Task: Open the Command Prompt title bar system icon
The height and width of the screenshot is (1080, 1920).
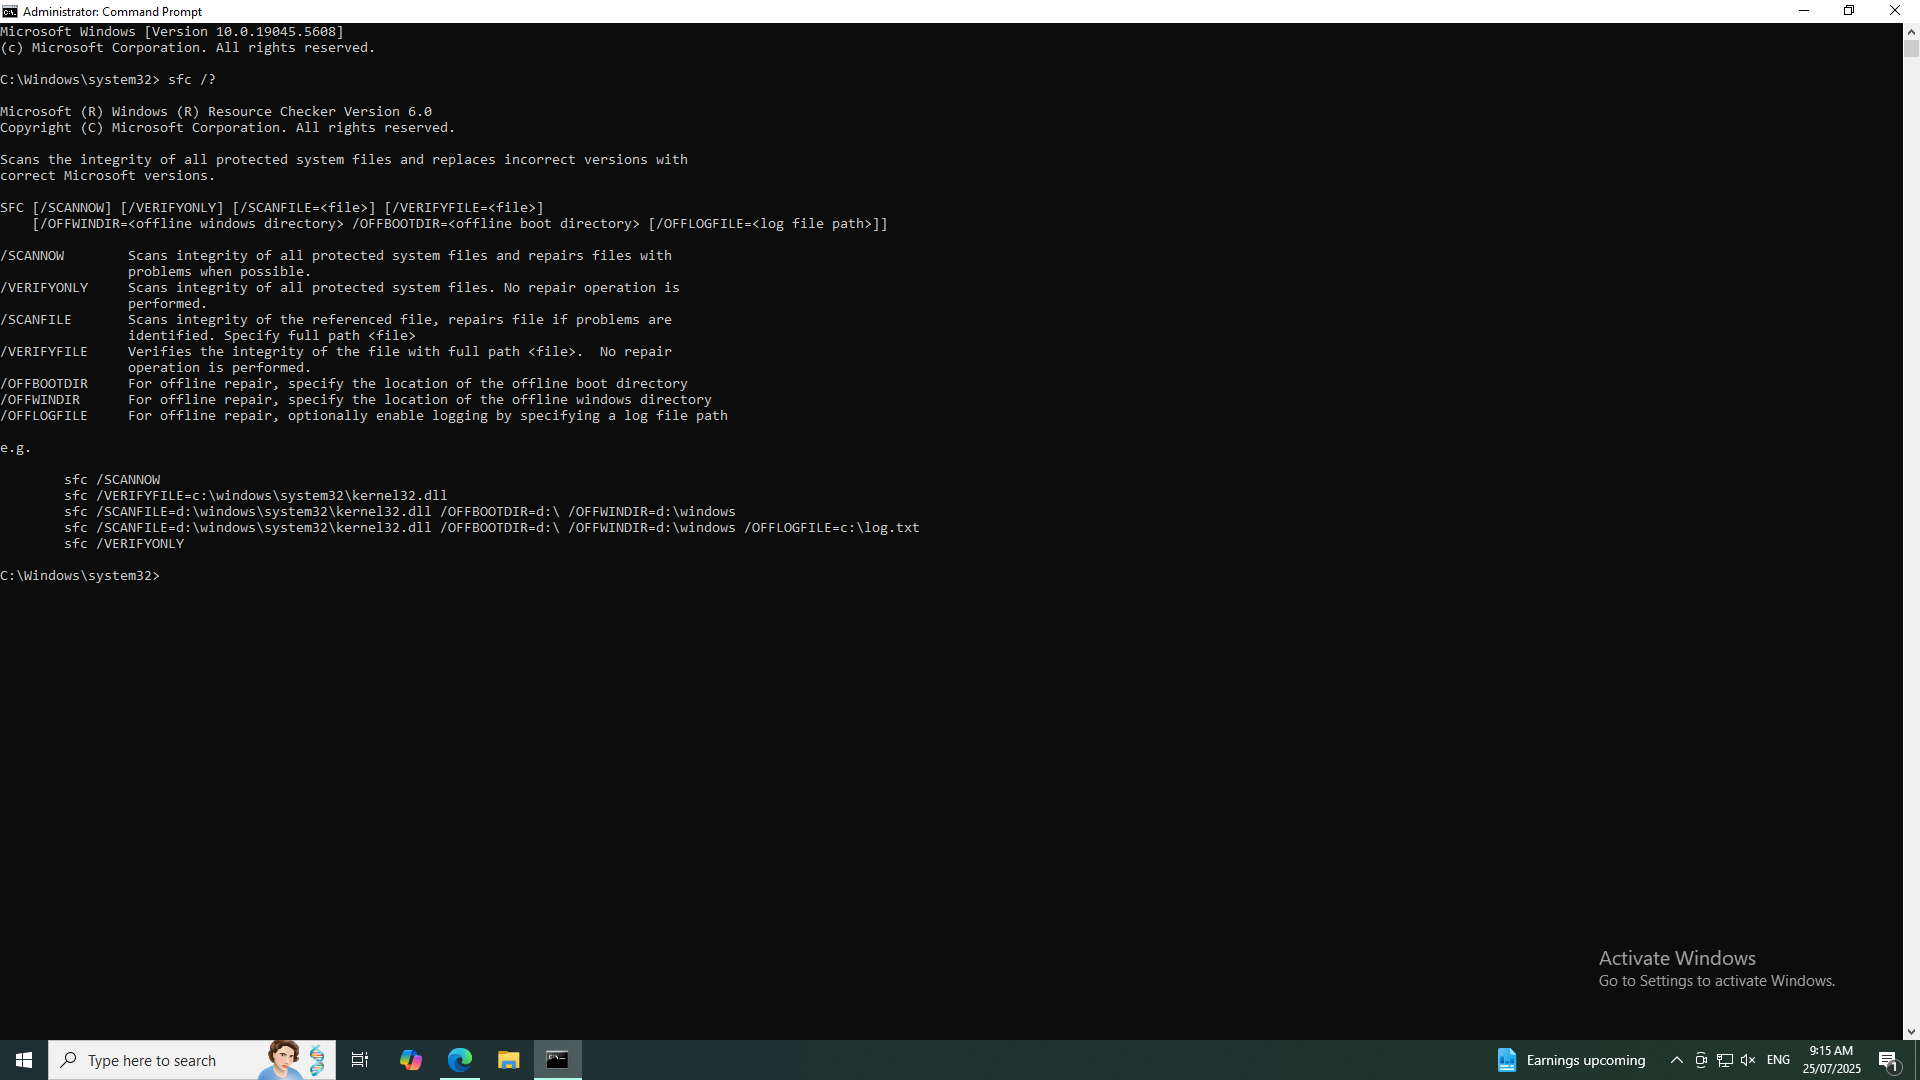Action: click(10, 11)
